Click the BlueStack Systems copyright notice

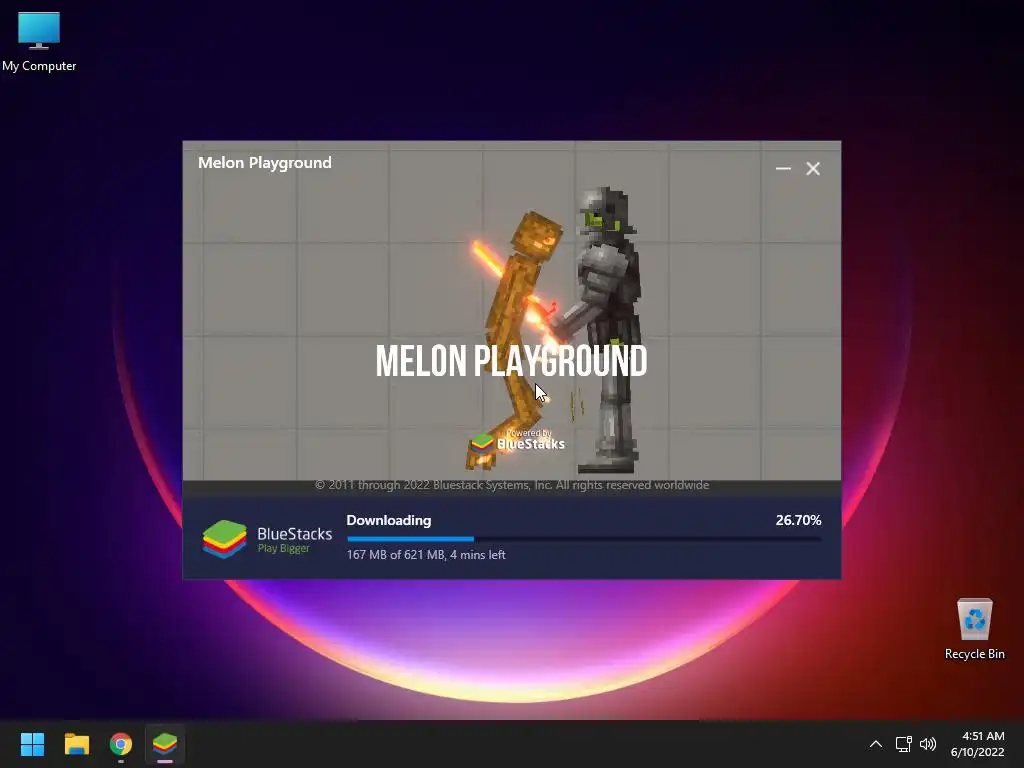click(512, 485)
